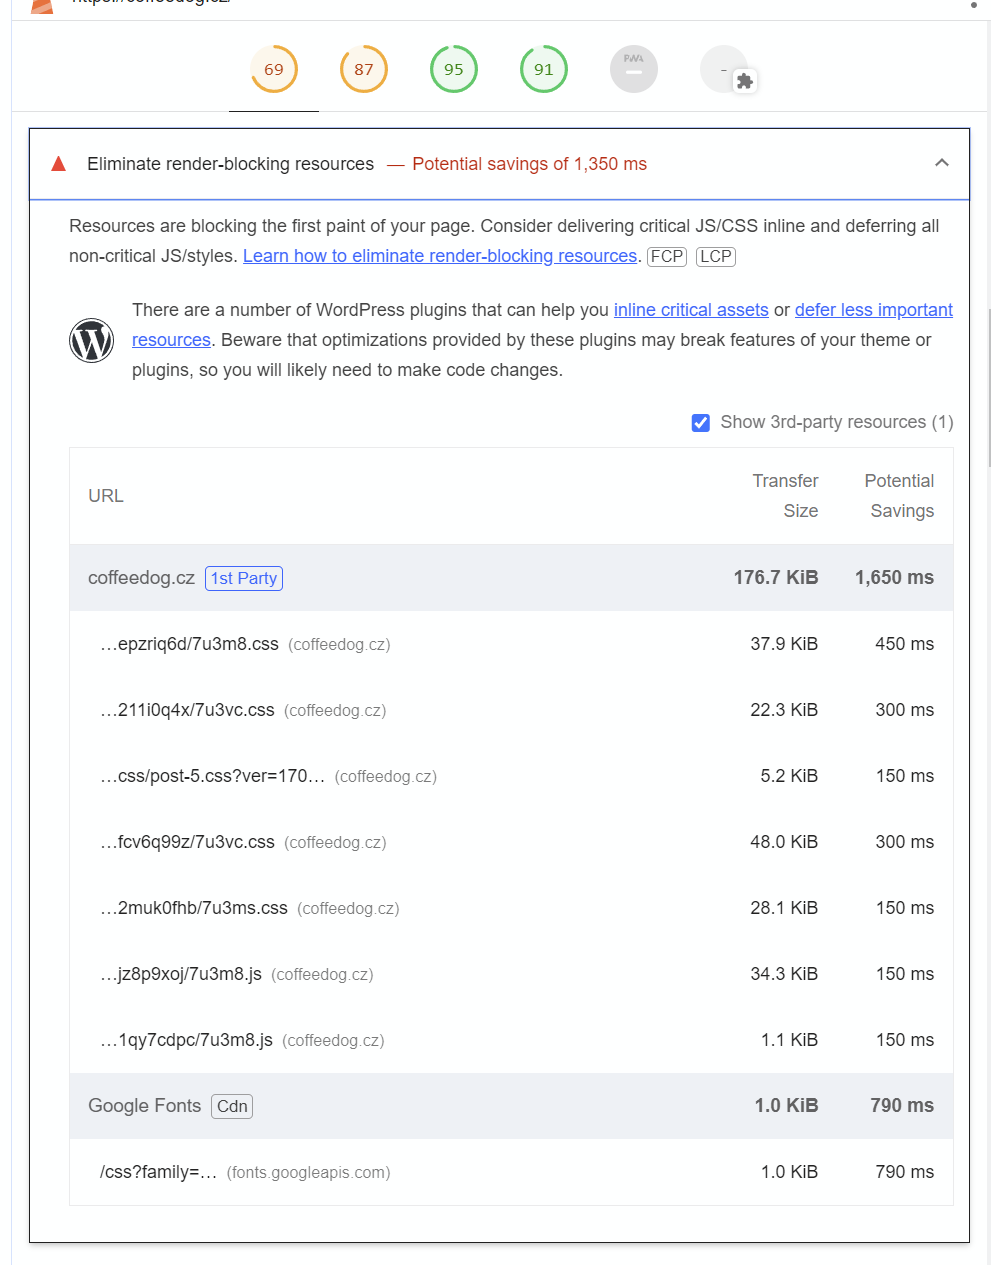Click the FCP metric tag
The height and width of the screenshot is (1265, 991).
click(667, 256)
